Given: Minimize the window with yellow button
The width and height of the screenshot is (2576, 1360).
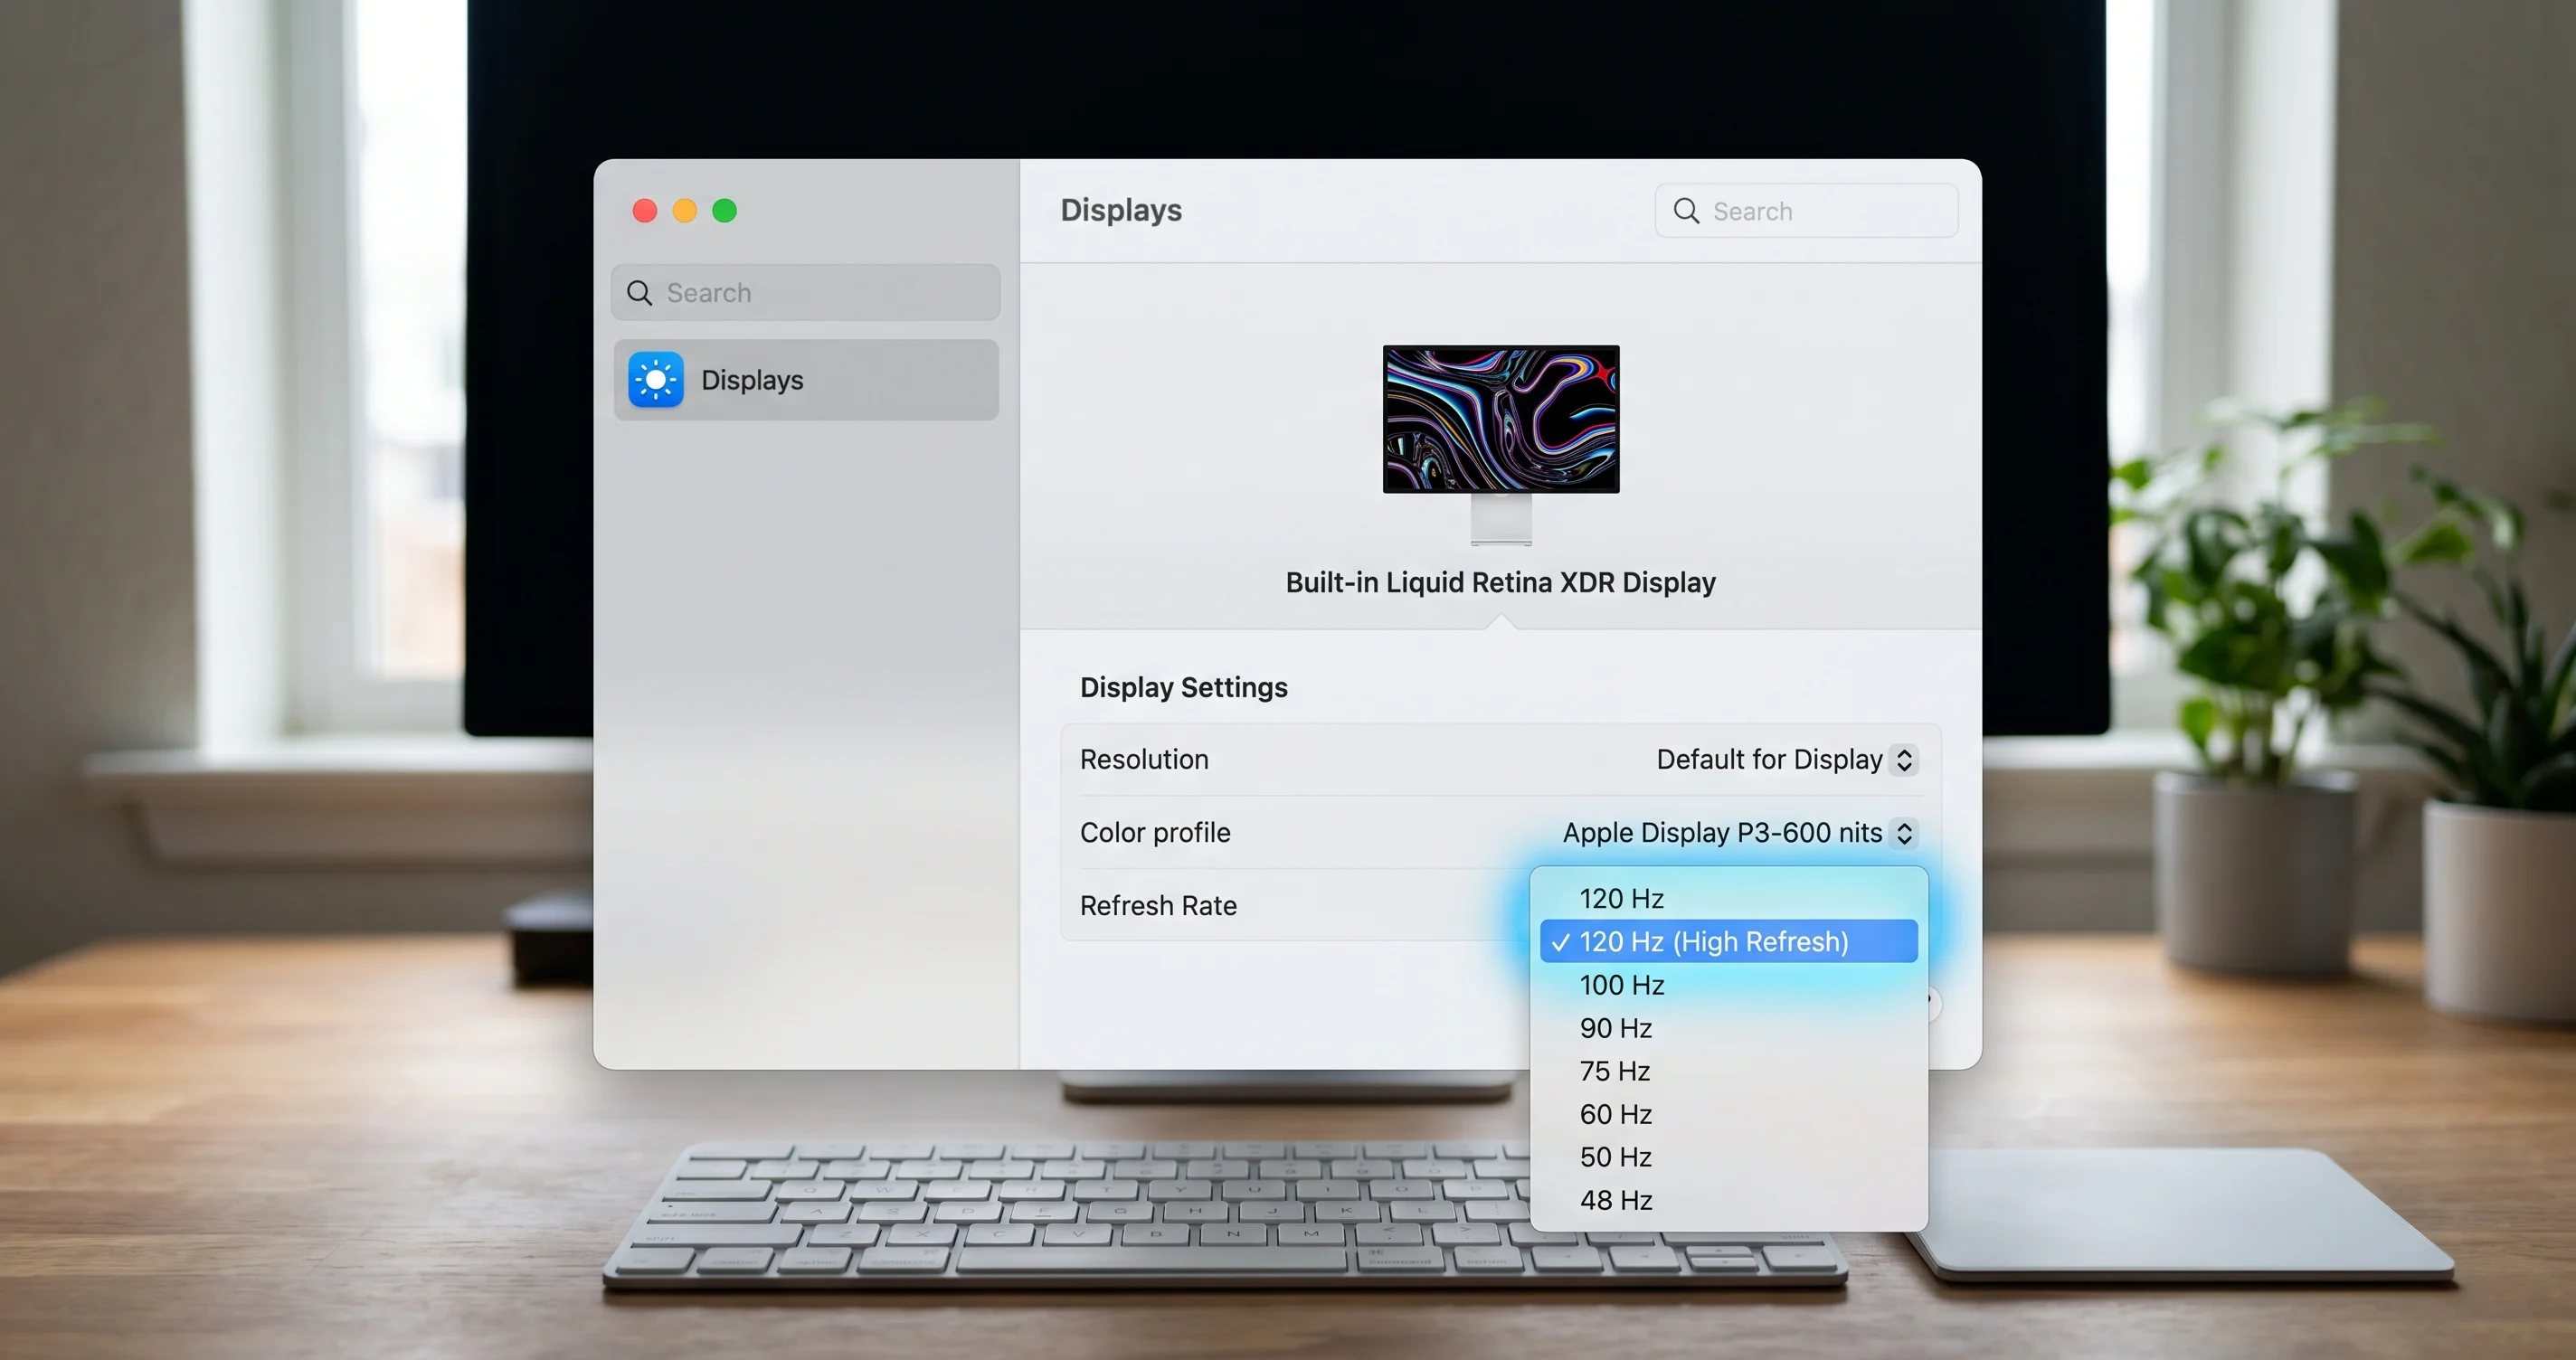Looking at the screenshot, I should 685,211.
